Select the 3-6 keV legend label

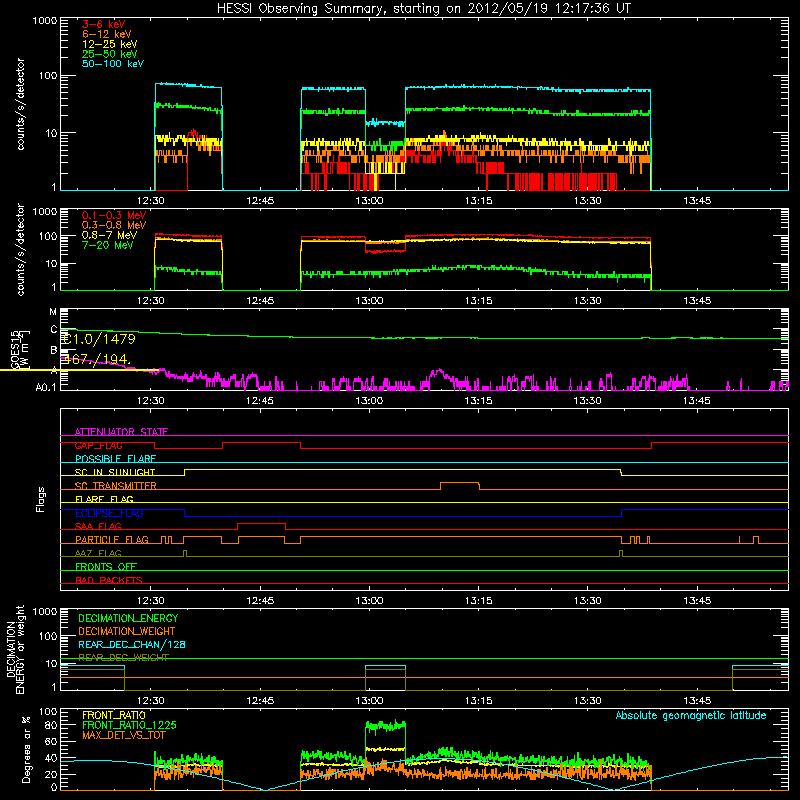(x=104, y=24)
